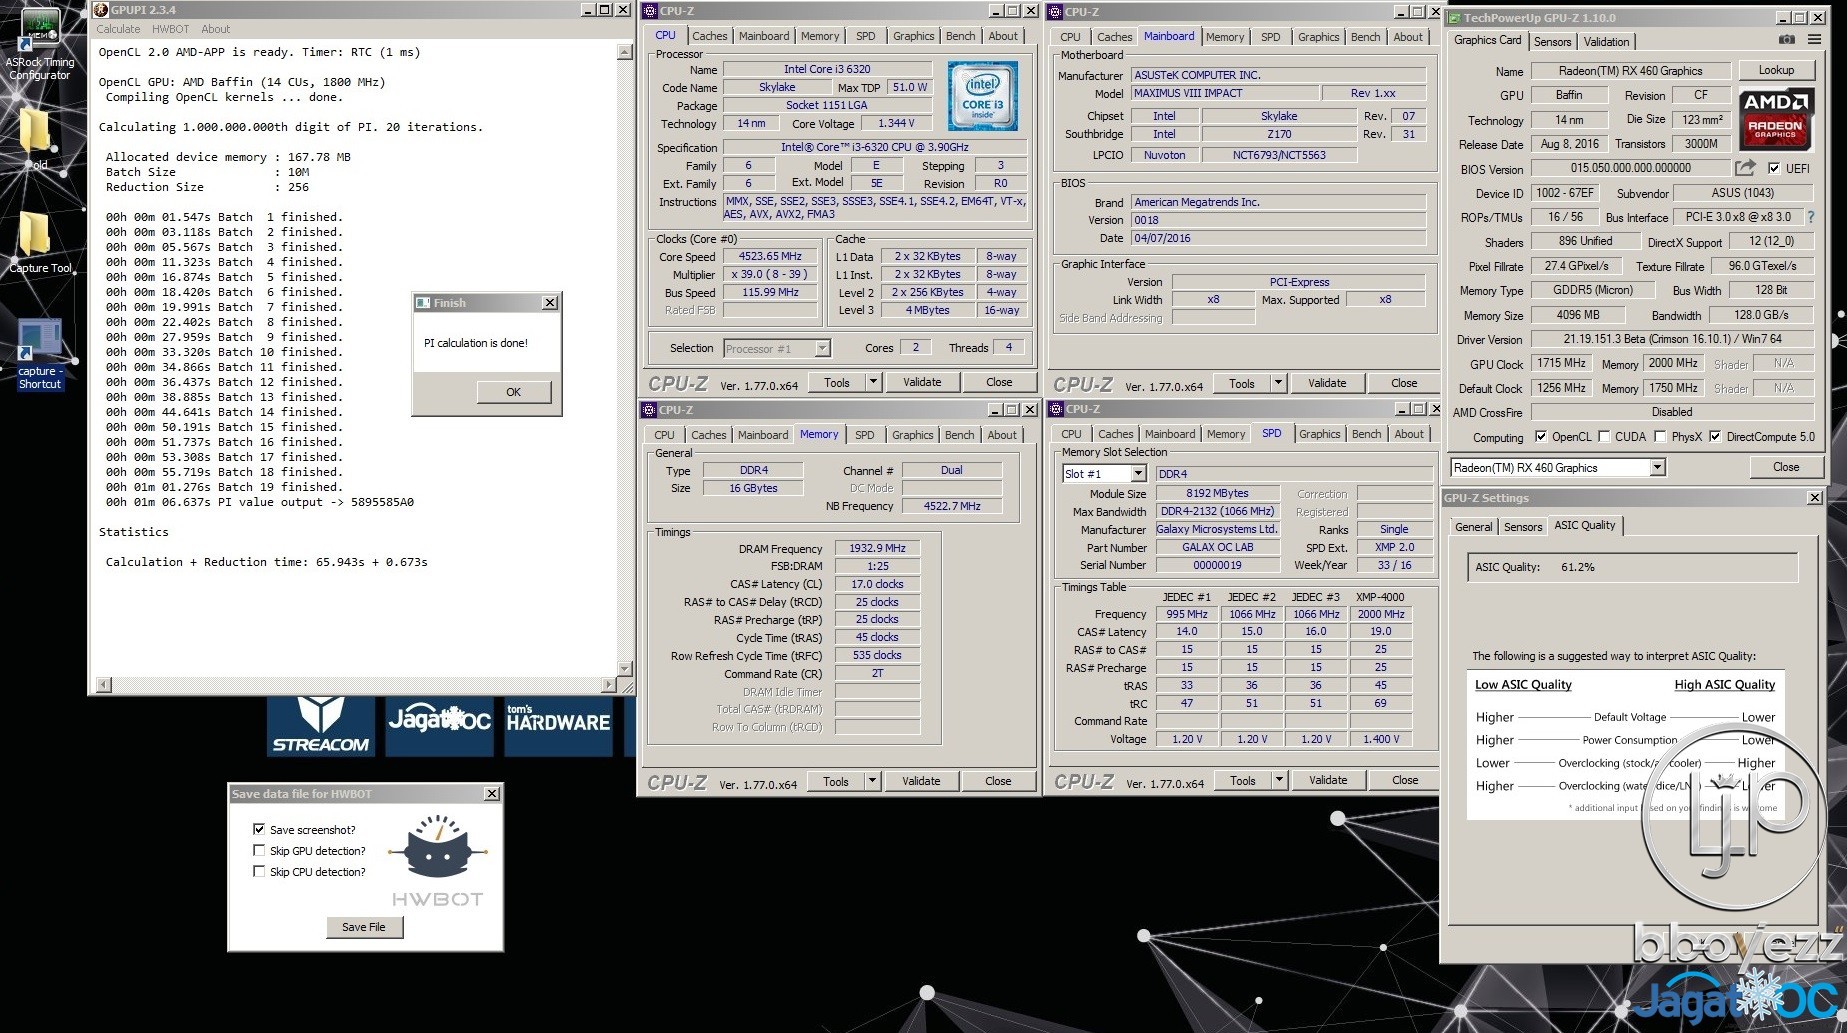1847x1033 pixels.
Task: Open the Calculate menu in GPUPI
Action: pyautogui.click(x=118, y=29)
